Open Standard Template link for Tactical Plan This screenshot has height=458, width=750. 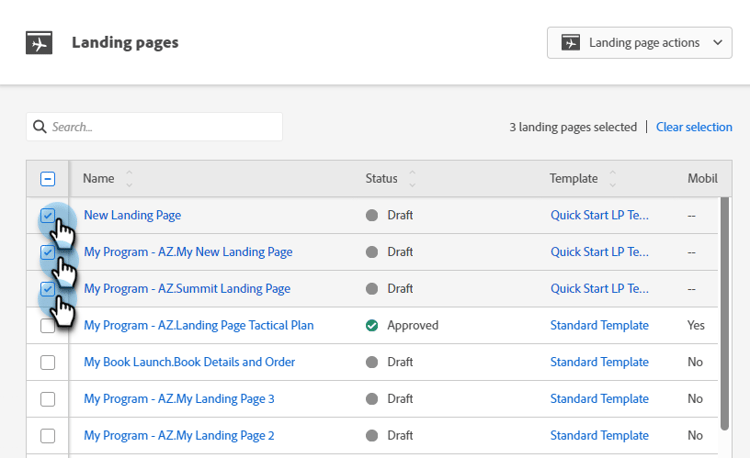pos(599,325)
